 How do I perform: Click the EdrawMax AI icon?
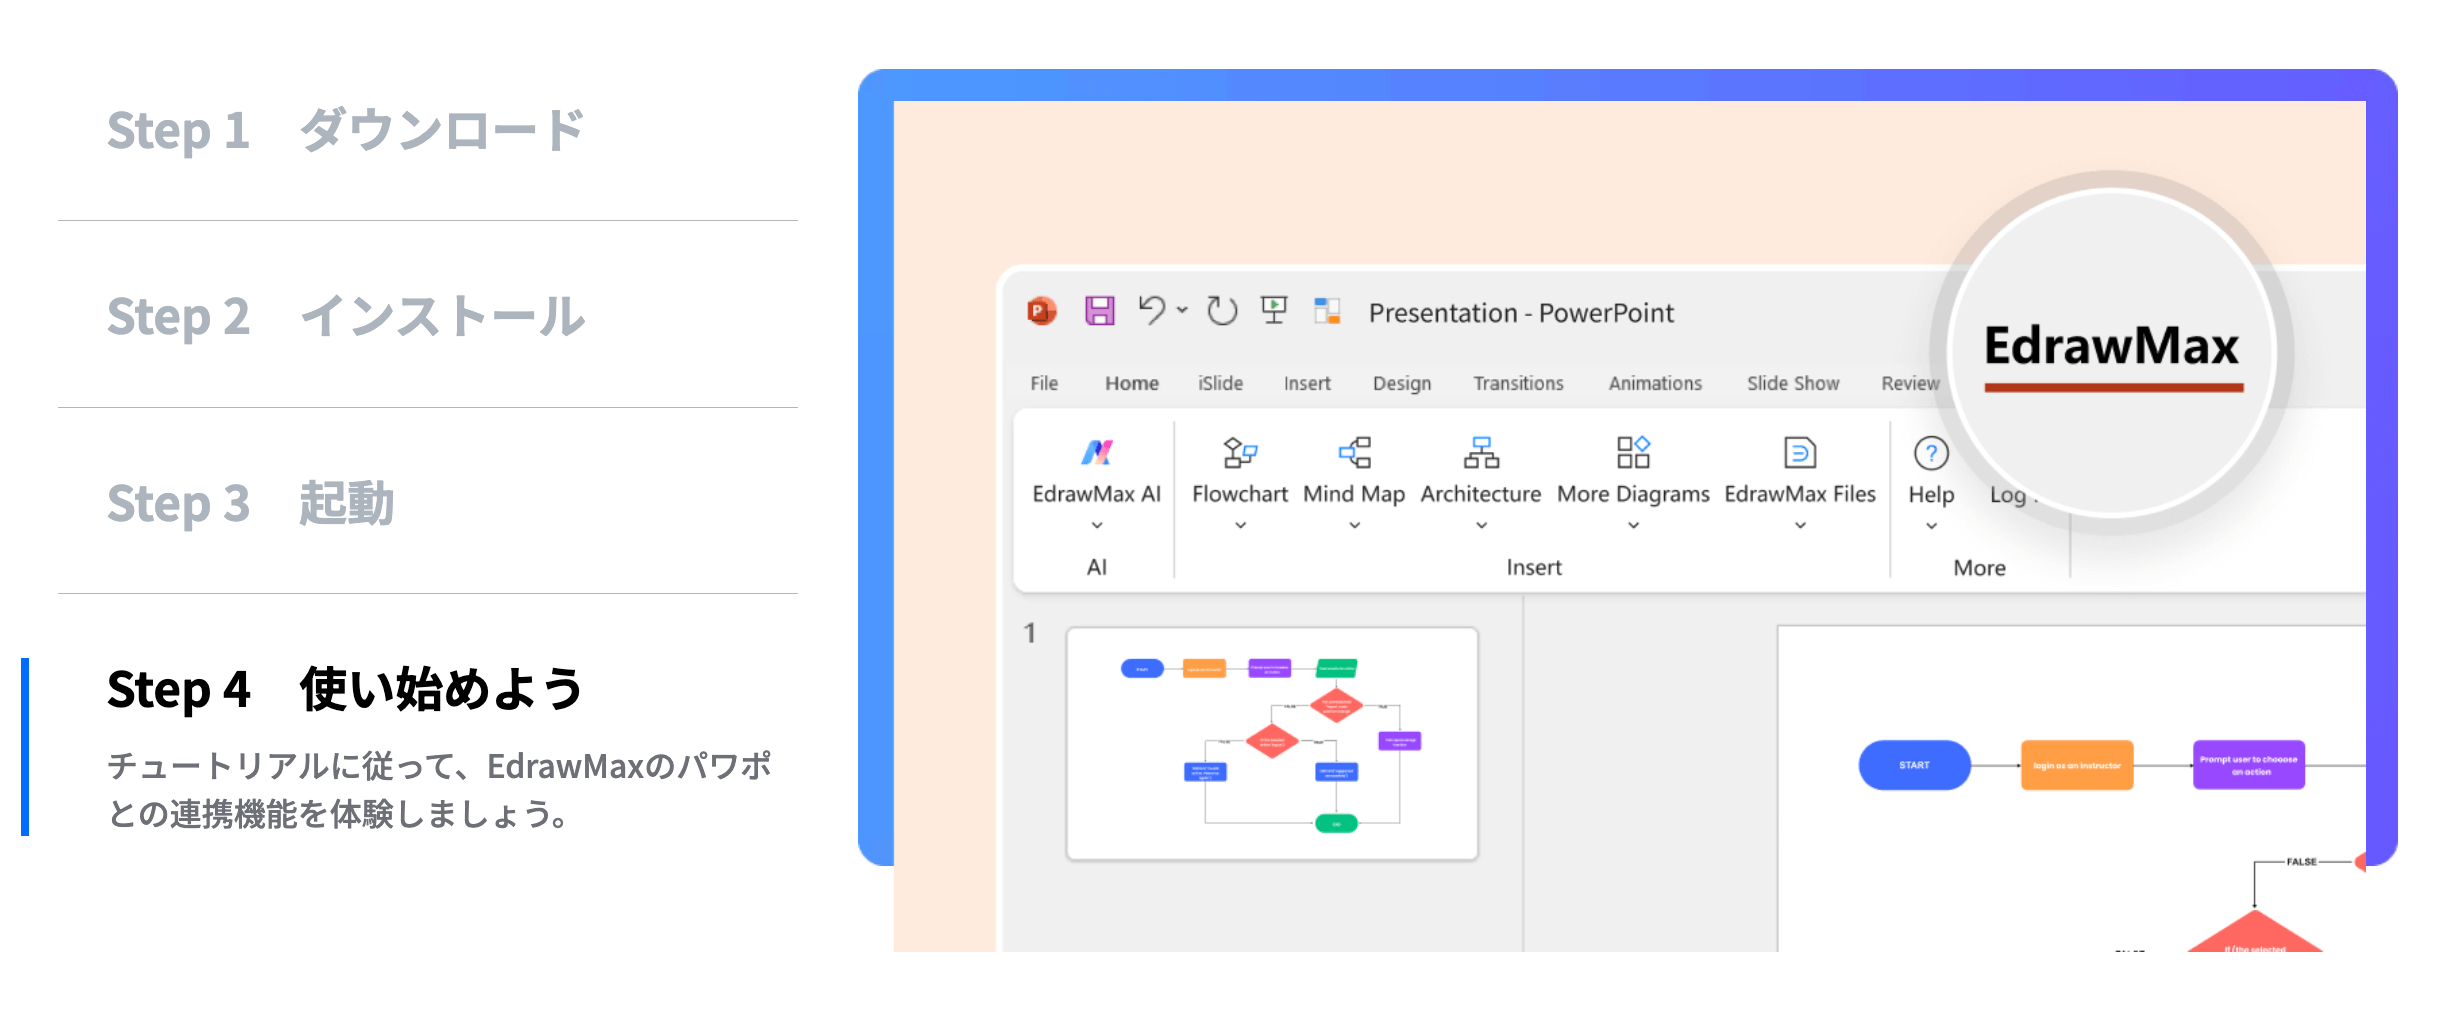(1096, 453)
